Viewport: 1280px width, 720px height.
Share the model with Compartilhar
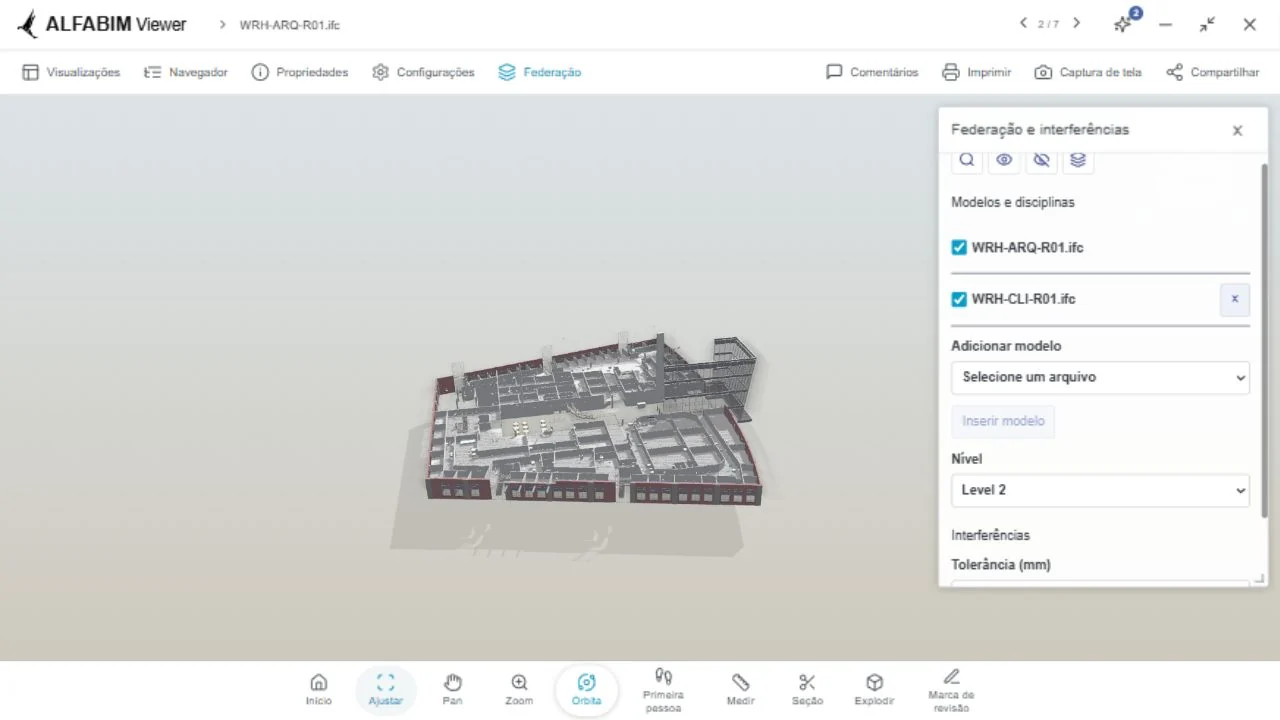pyautogui.click(x=1213, y=72)
